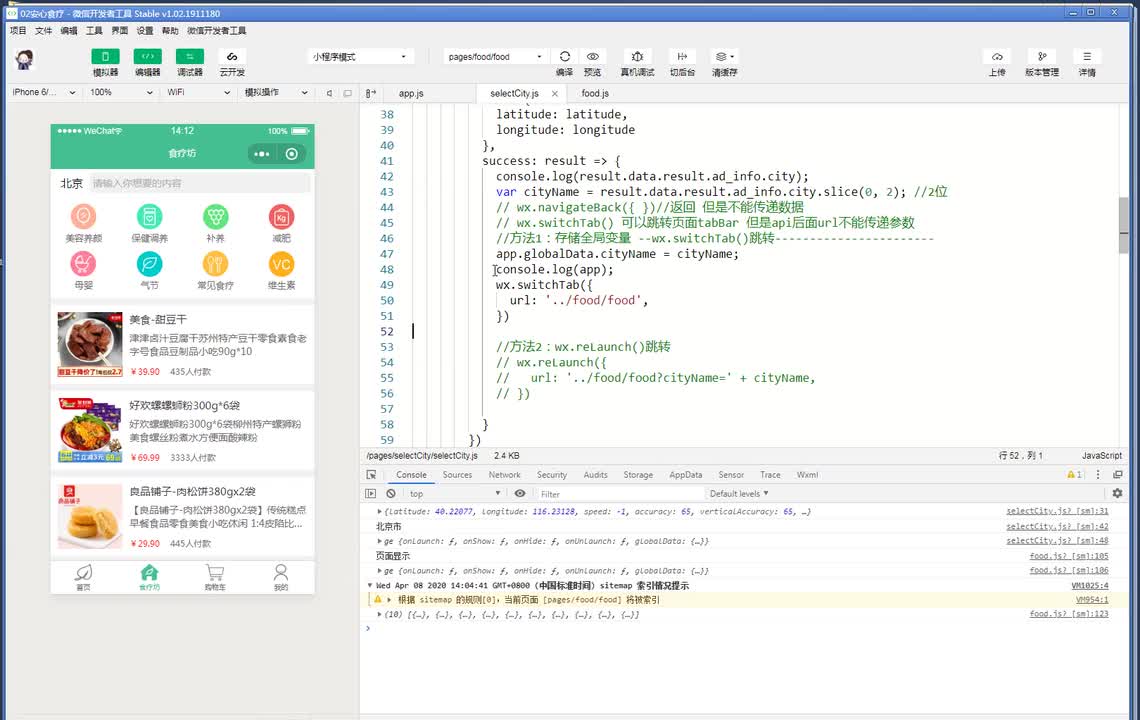
Task: Toggle the Simulator panel button
Action: click(105, 57)
